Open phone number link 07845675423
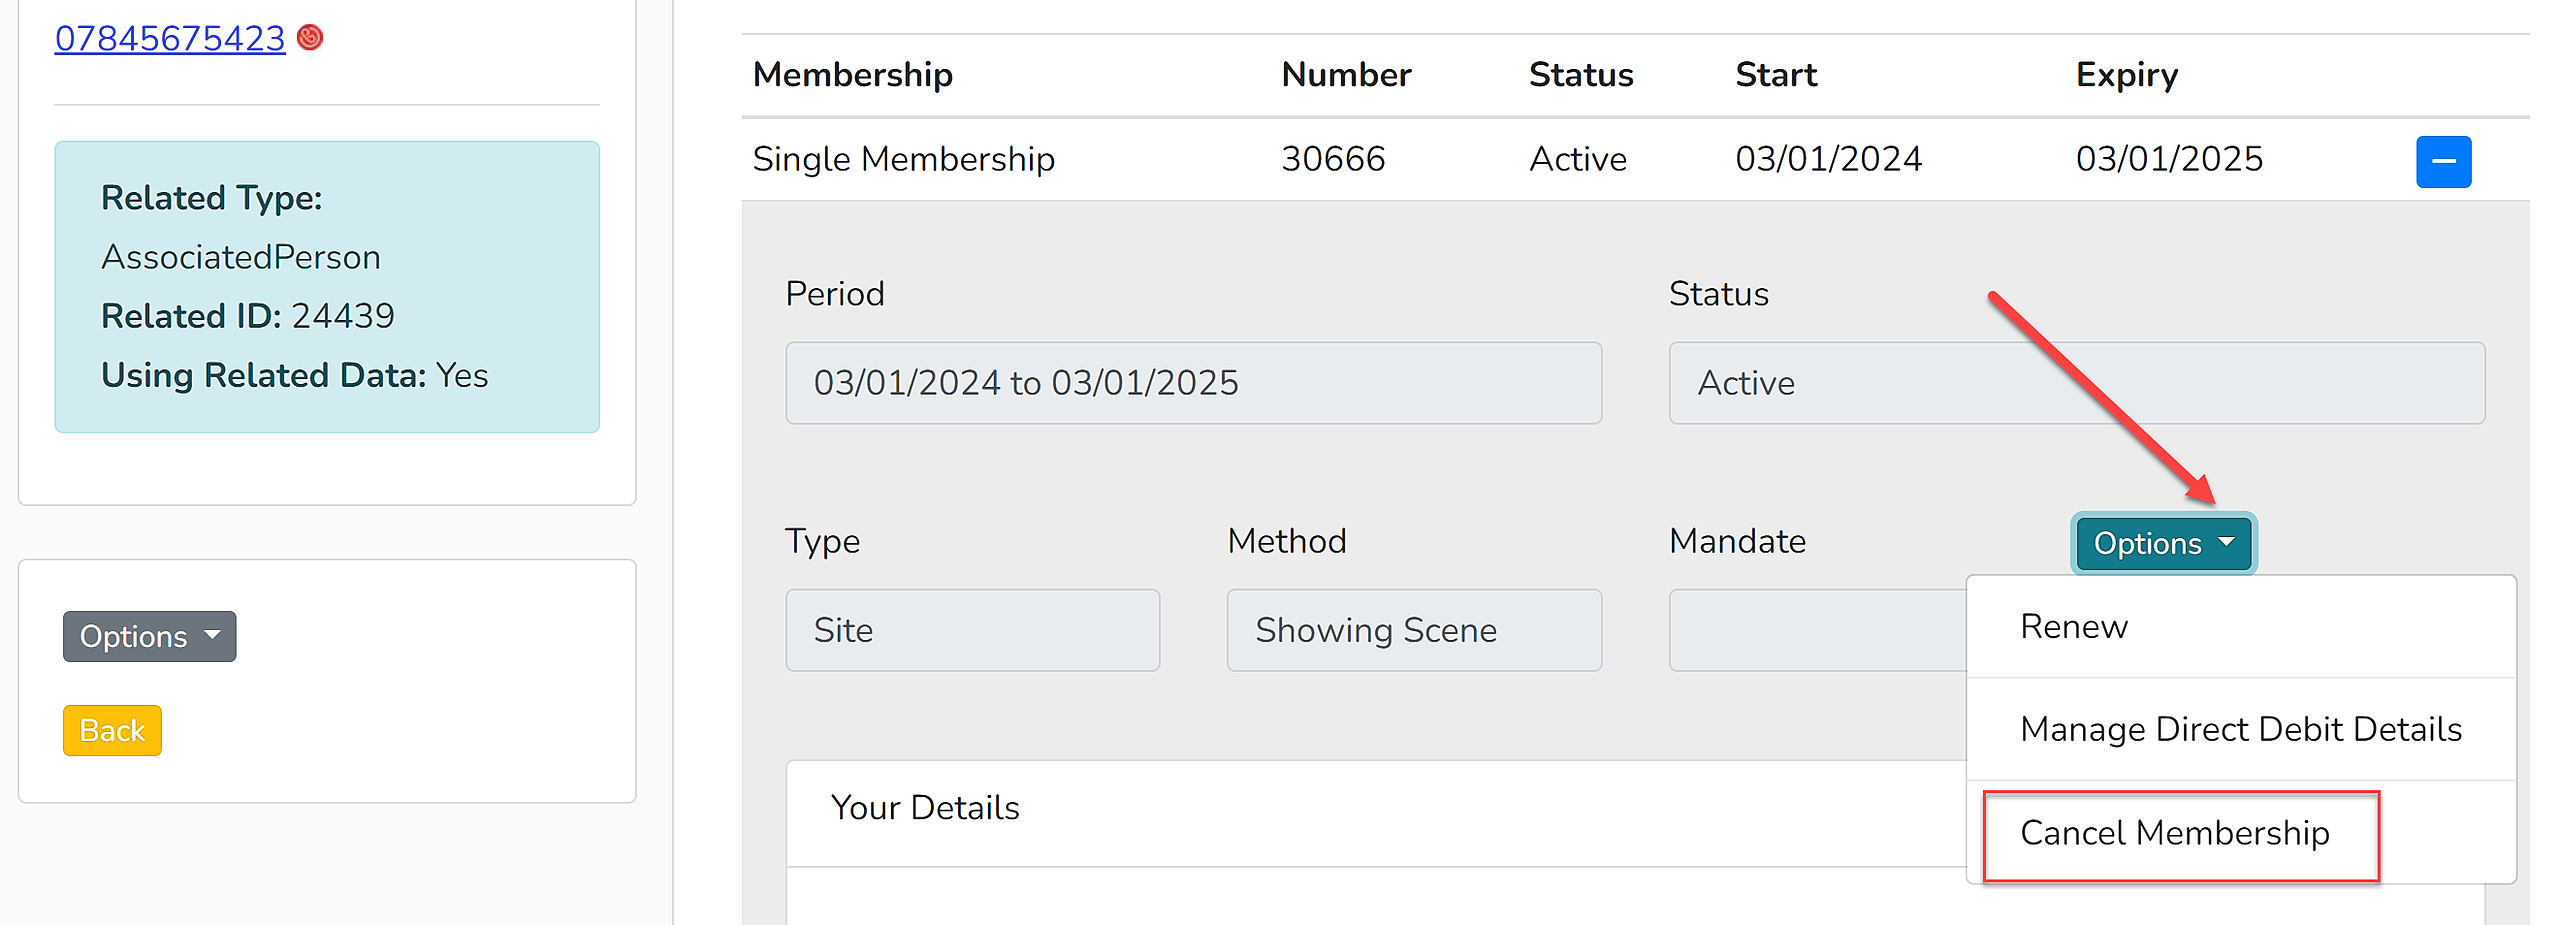Viewport: 2560px width, 925px height. [x=170, y=38]
